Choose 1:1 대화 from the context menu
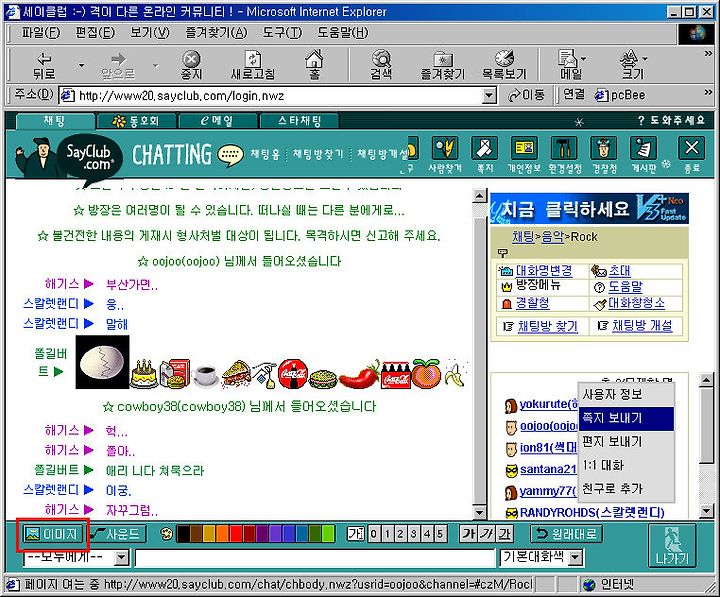The image size is (720, 597). pos(626,466)
